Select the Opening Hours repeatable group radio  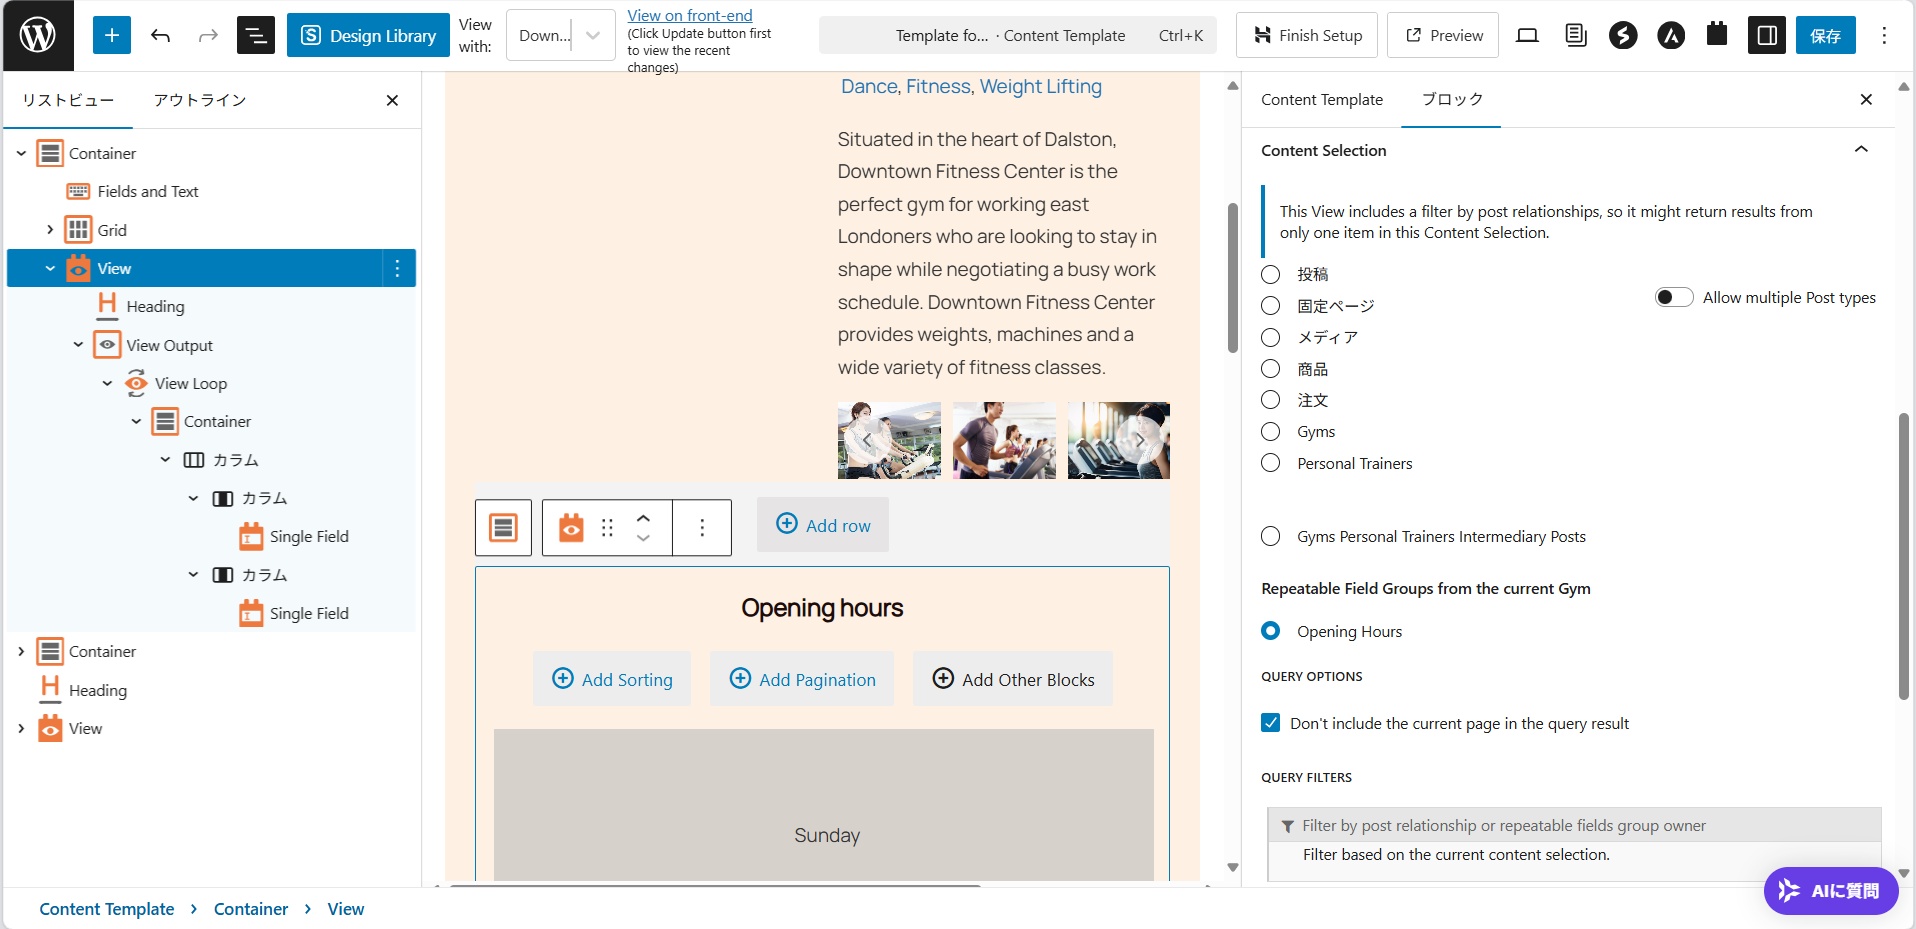pyautogui.click(x=1271, y=631)
